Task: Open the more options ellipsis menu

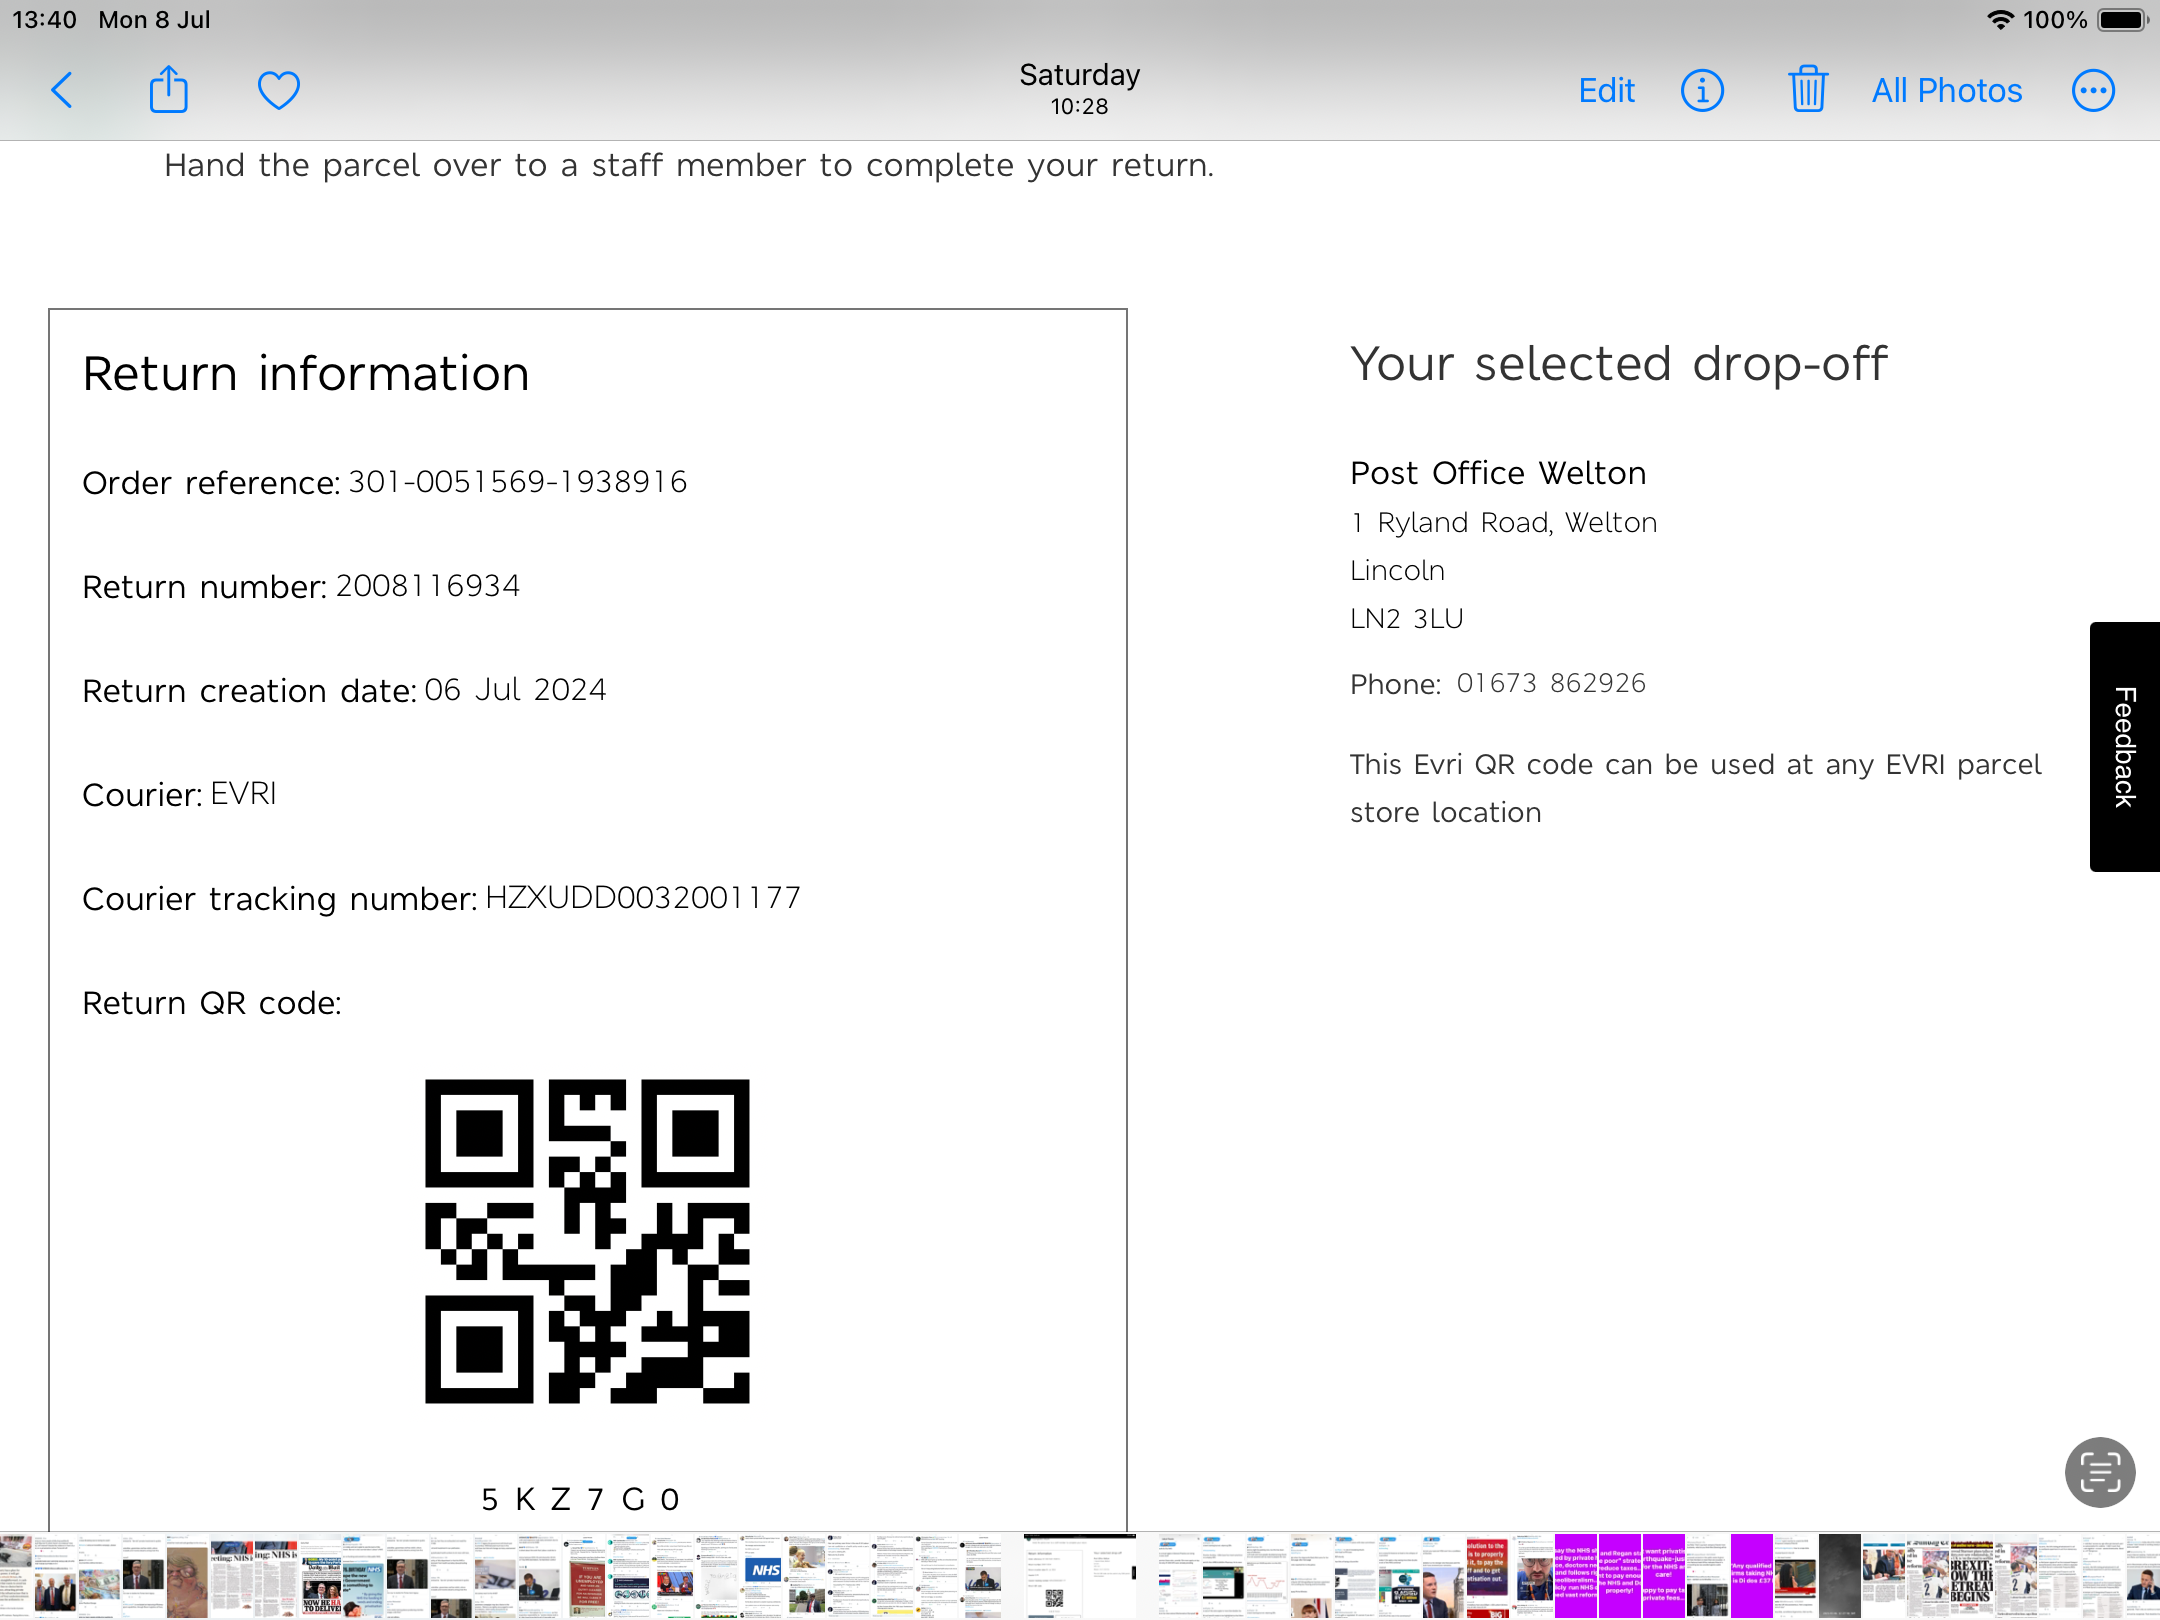Action: pos(2092,90)
